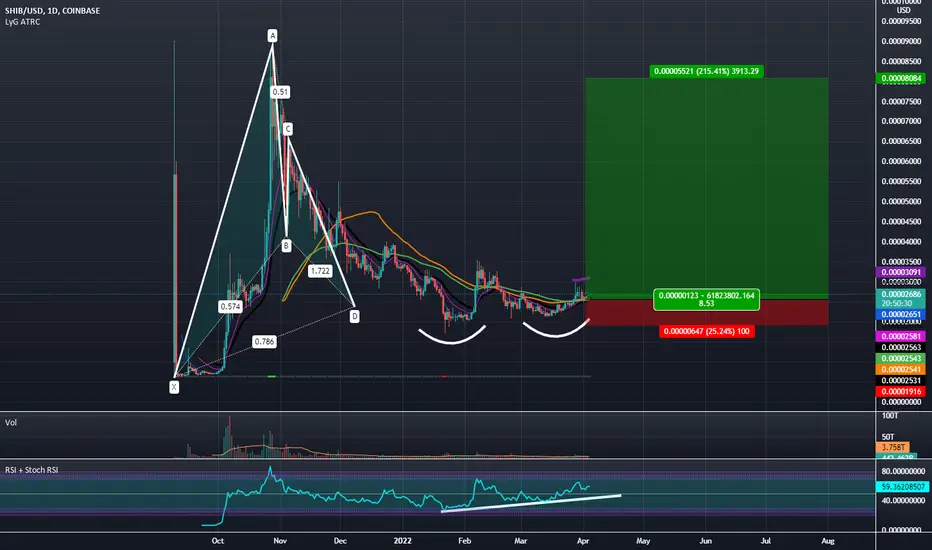Click the 0.00007500 price axis label
The height and width of the screenshot is (550, 932).
[x=901, y=102]
